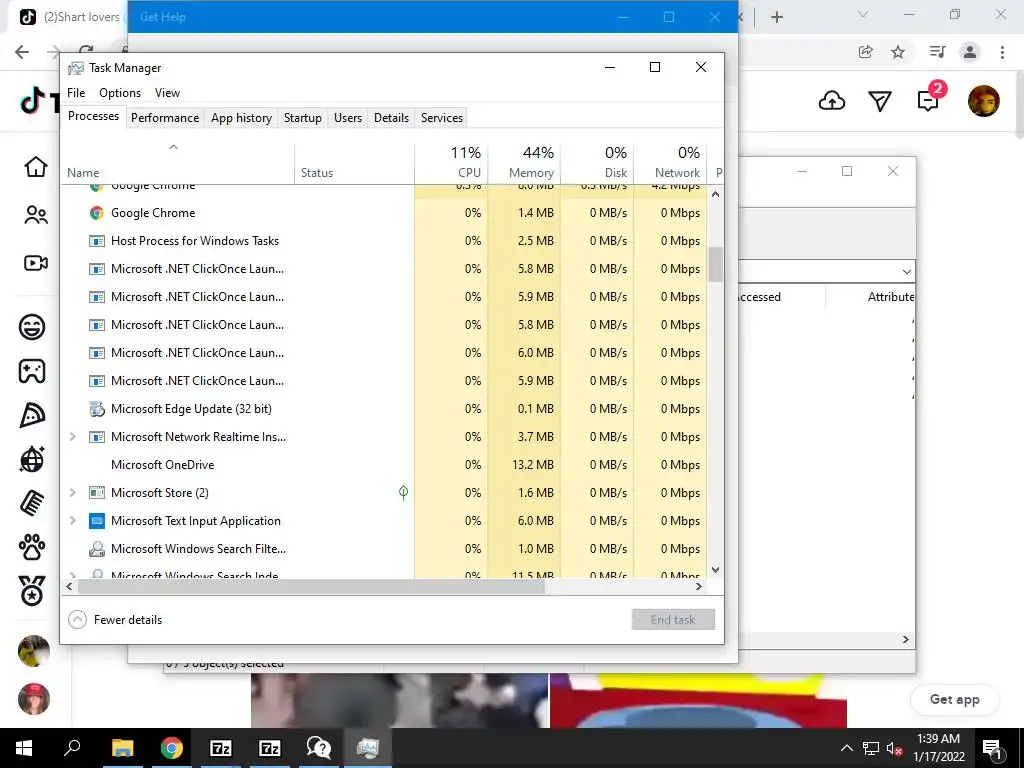Select the animals paw print category icon

tap(32, 547)
